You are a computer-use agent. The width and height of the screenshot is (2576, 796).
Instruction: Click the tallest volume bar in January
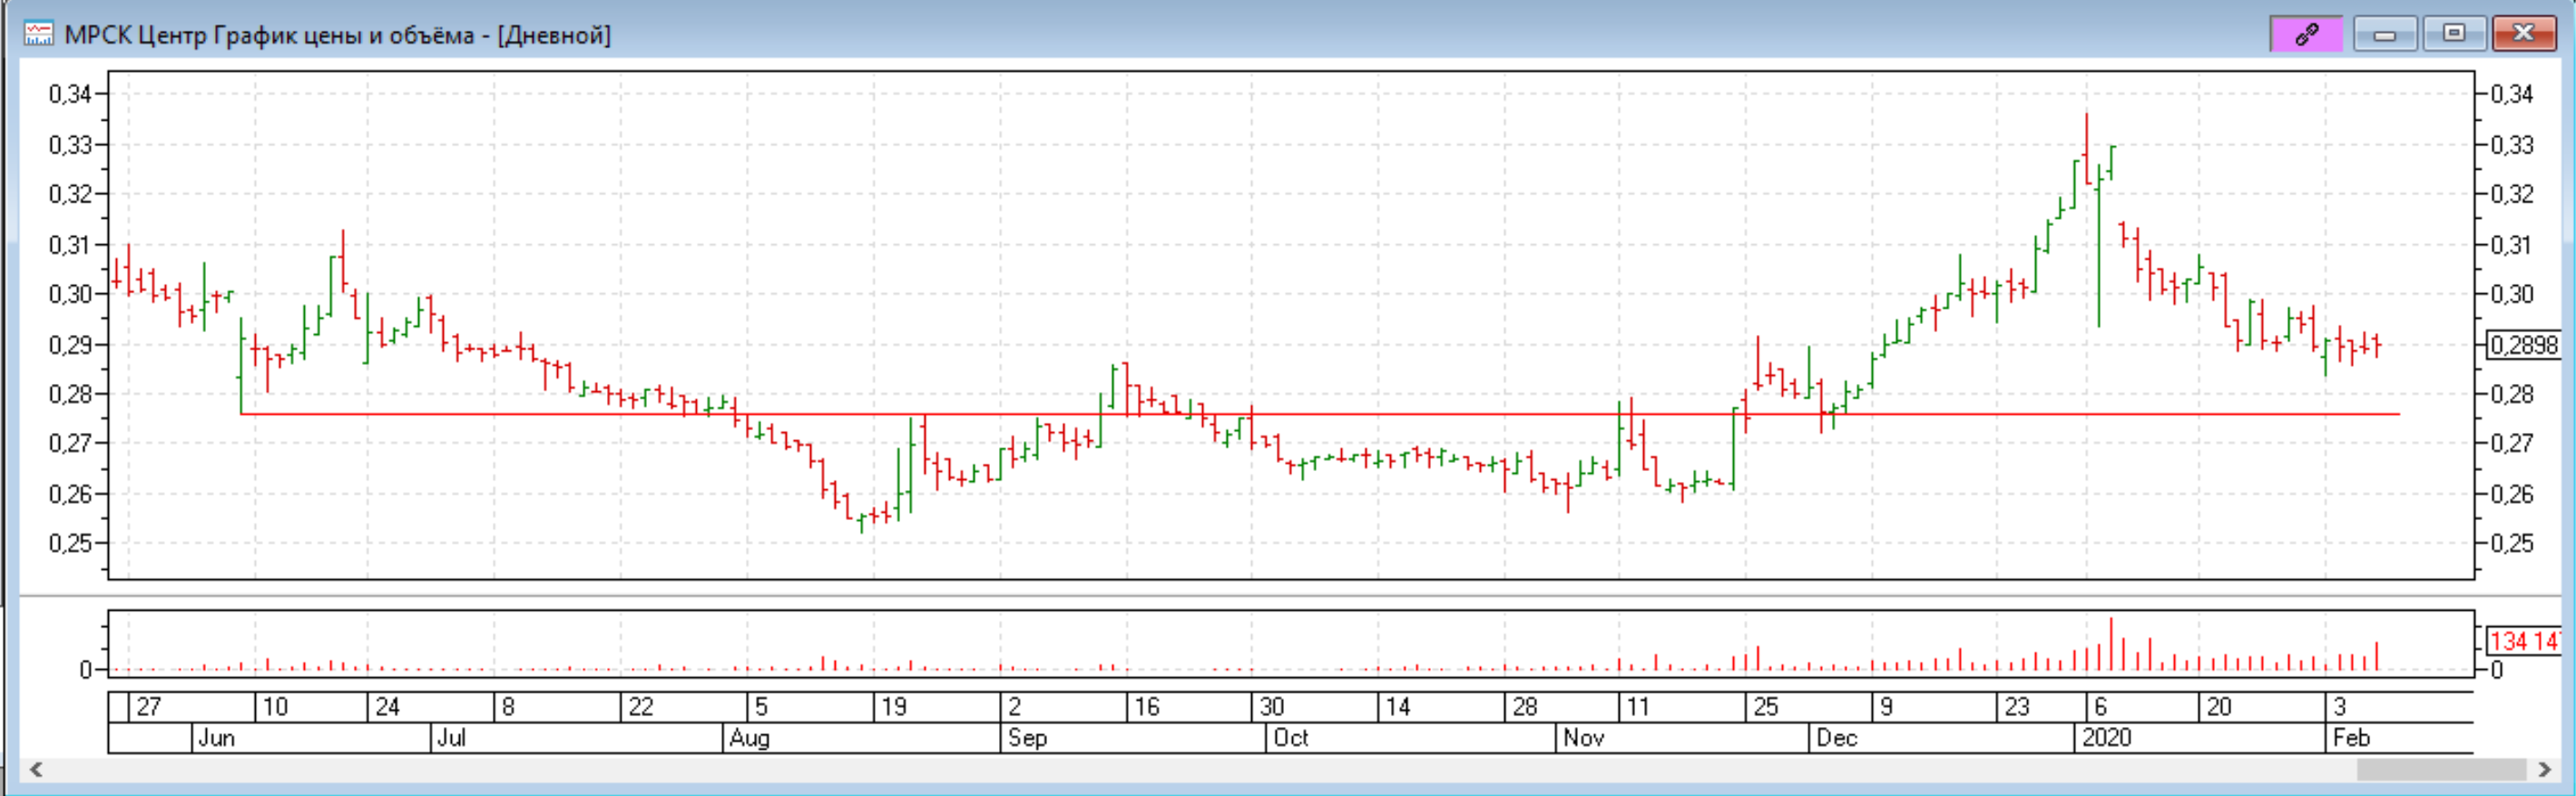pos(2111,644)
